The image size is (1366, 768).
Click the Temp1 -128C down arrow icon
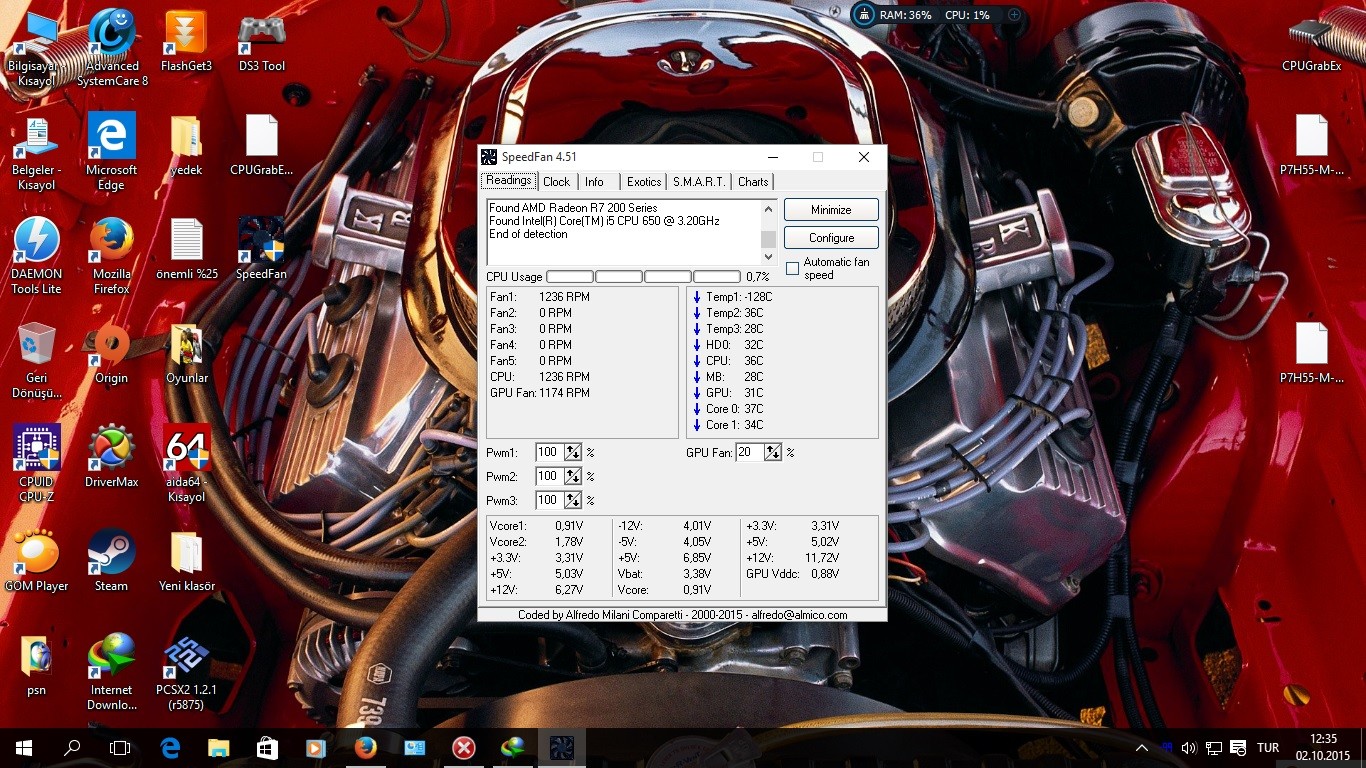point(697,297)
